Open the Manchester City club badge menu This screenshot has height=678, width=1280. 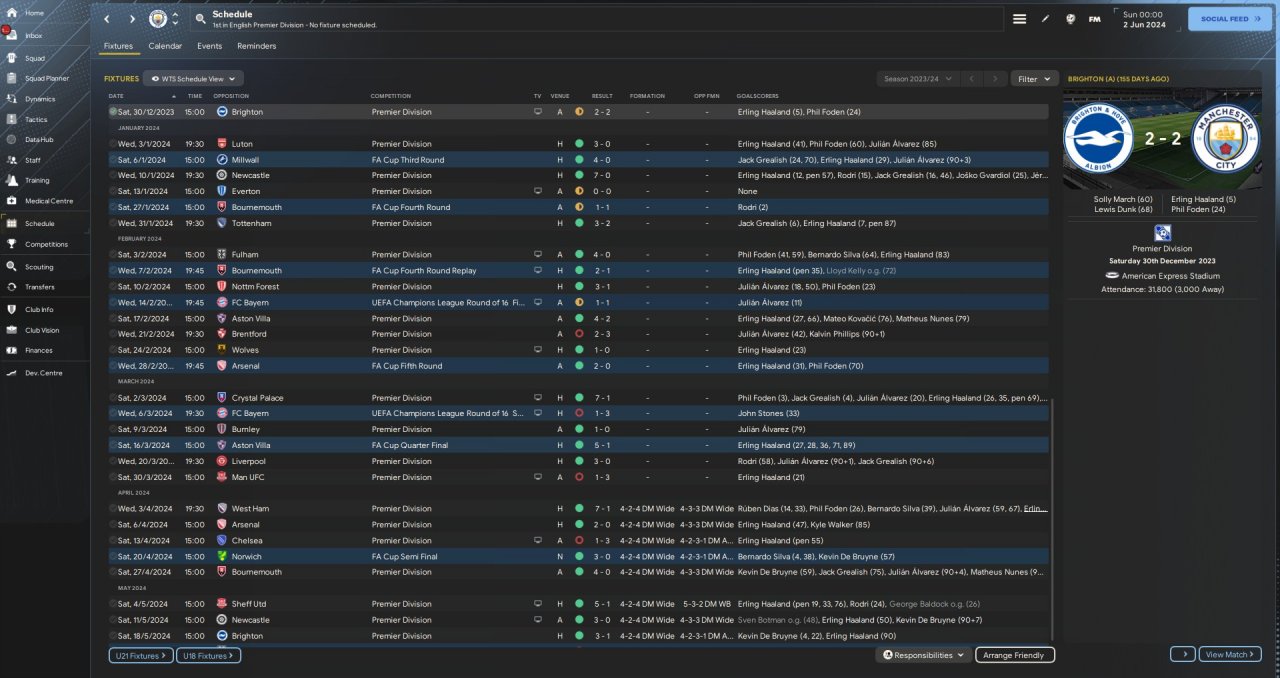click(158, 19)
